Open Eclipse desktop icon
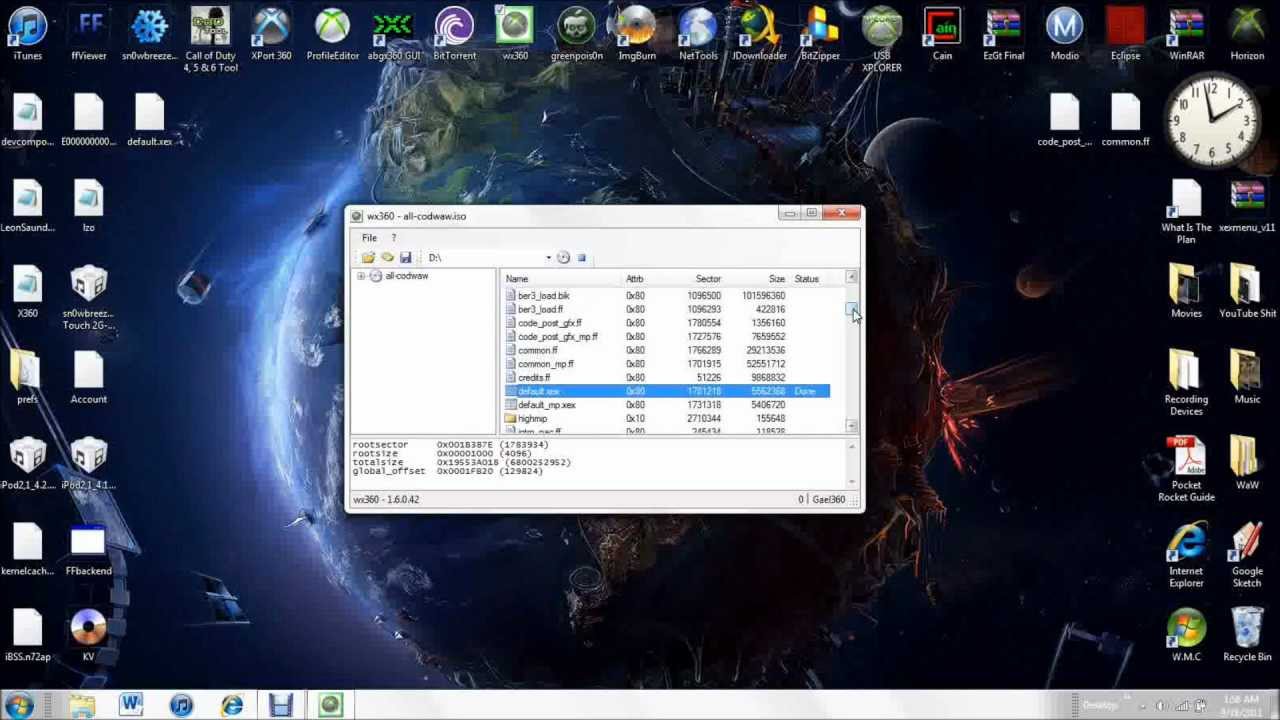The height and width of the screenshot is (720, 1280). pos(1125,34)
